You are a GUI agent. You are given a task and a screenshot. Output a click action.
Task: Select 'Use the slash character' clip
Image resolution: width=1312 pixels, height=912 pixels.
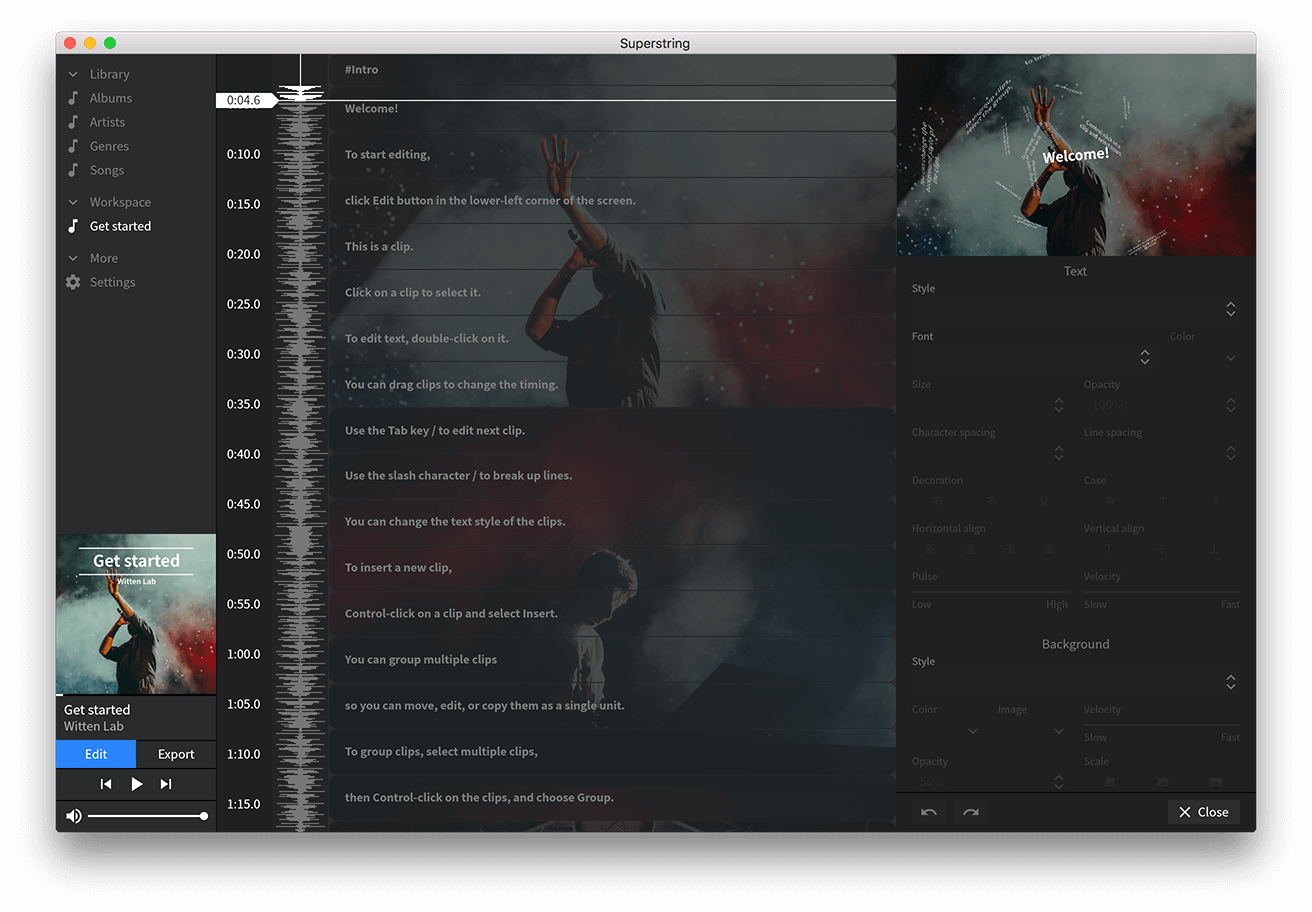click(x=612, y=476)
